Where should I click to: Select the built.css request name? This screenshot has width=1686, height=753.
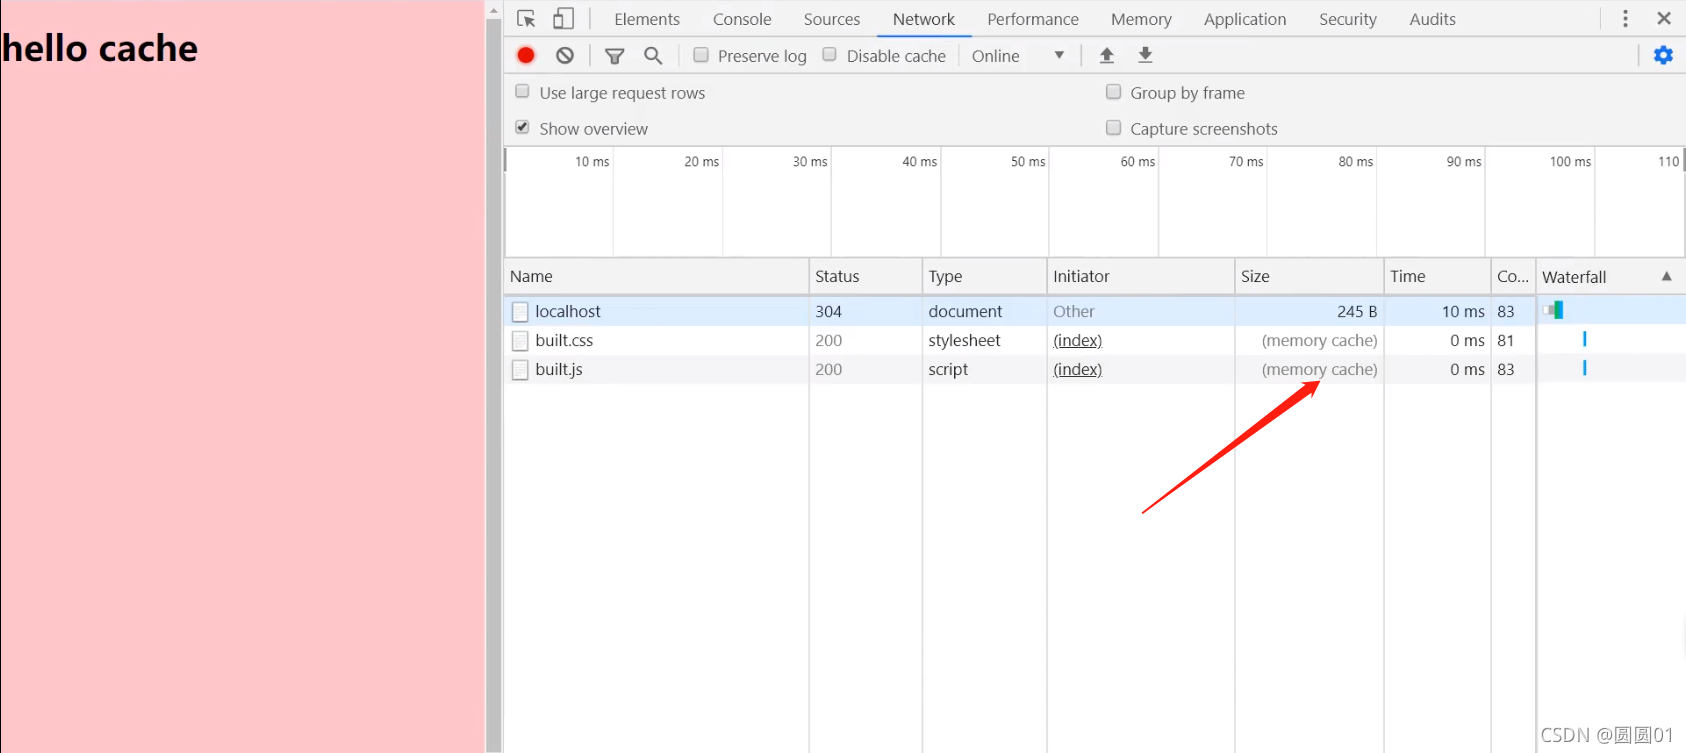(564, 341)
